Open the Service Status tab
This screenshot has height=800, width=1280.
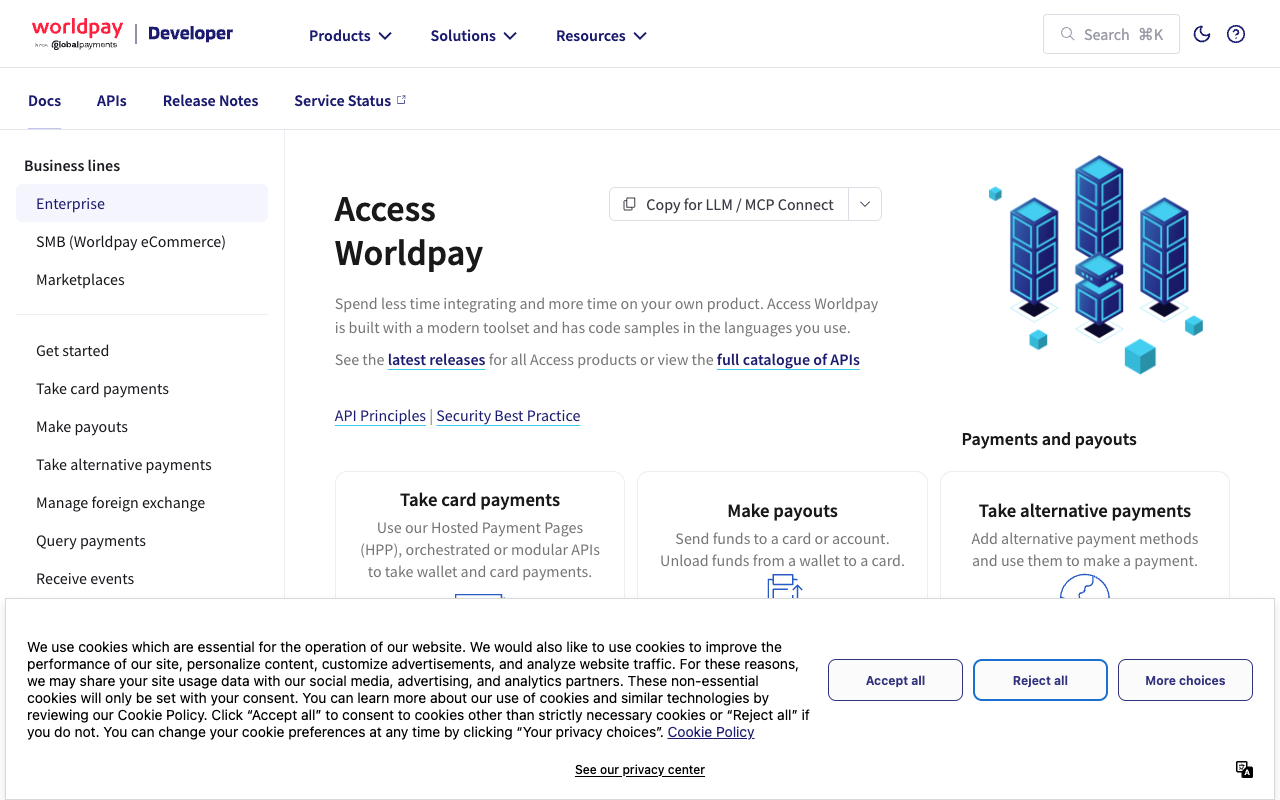(350, 100)
